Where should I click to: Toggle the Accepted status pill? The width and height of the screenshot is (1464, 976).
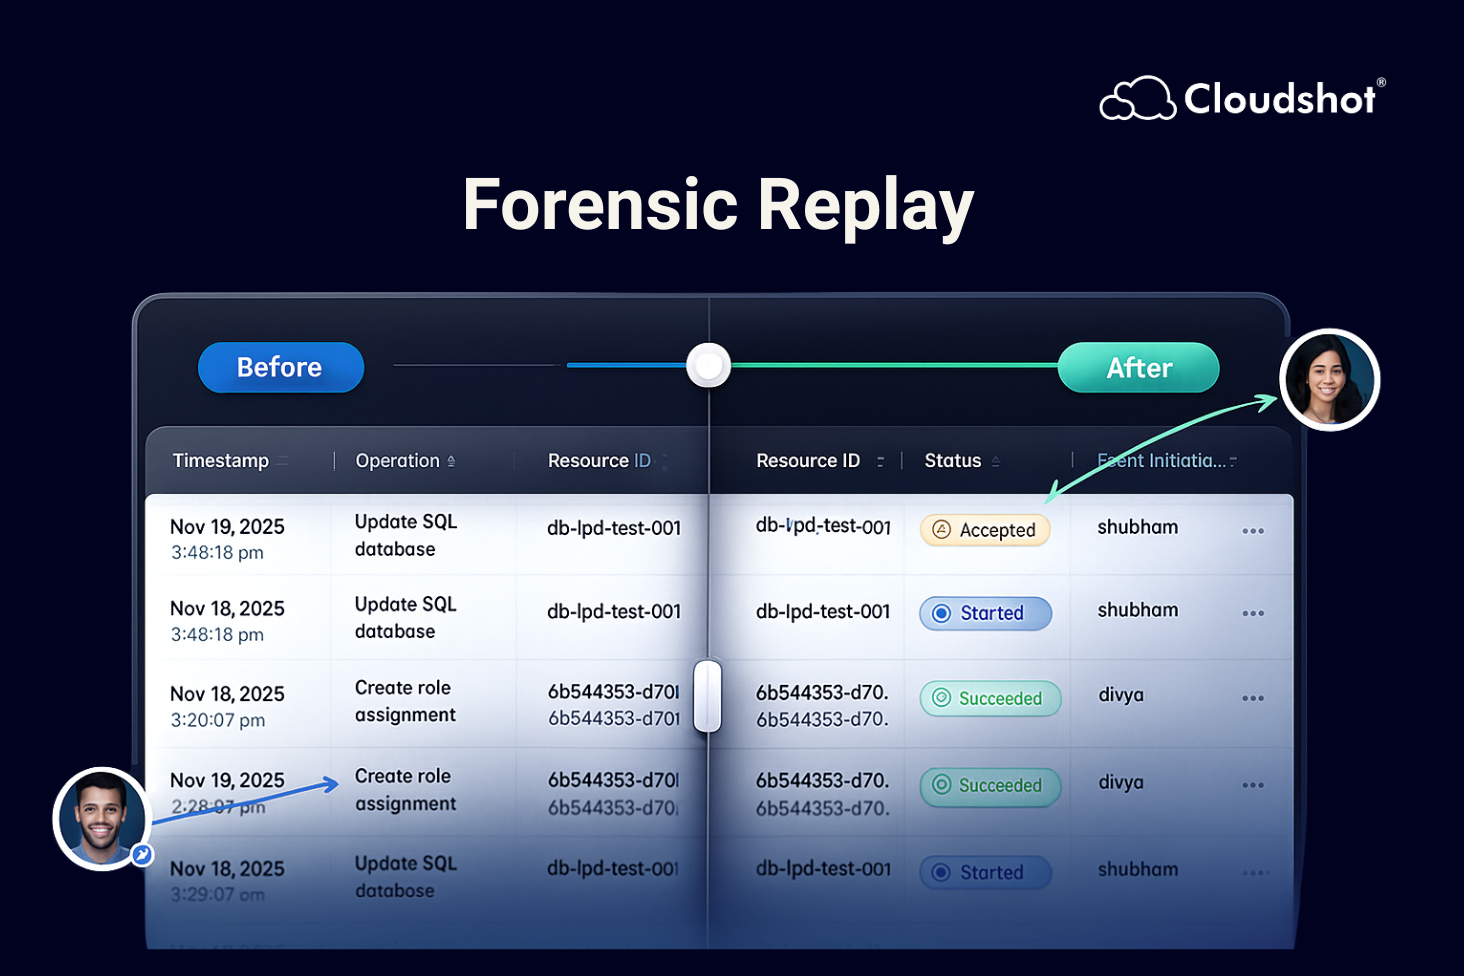(x=984, y=530)
